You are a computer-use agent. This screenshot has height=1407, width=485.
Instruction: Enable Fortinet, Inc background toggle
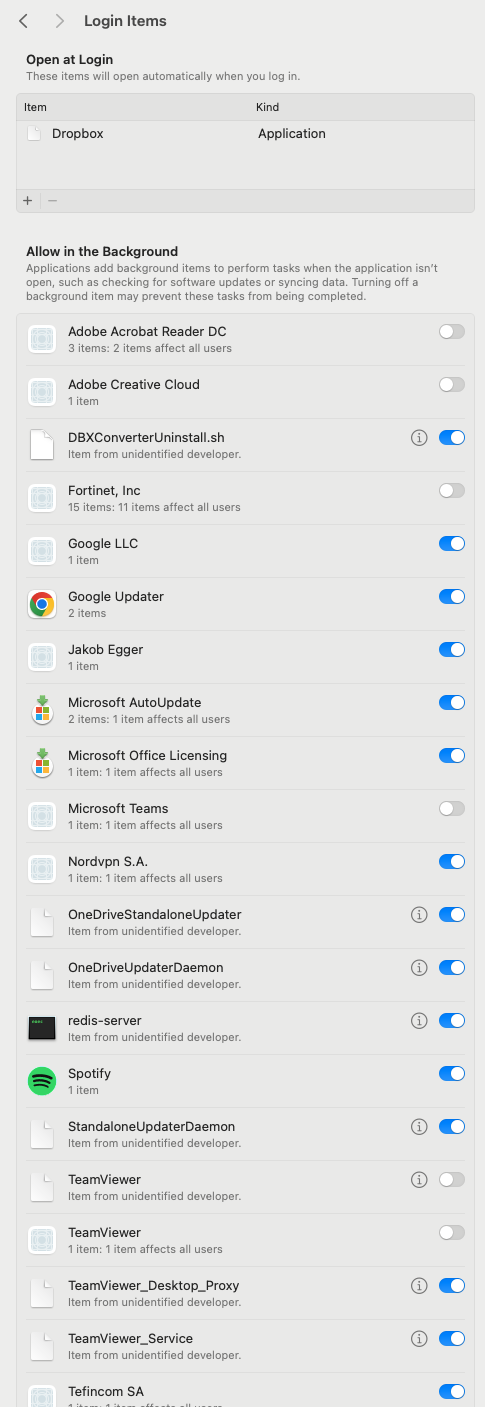coord(452,490)
